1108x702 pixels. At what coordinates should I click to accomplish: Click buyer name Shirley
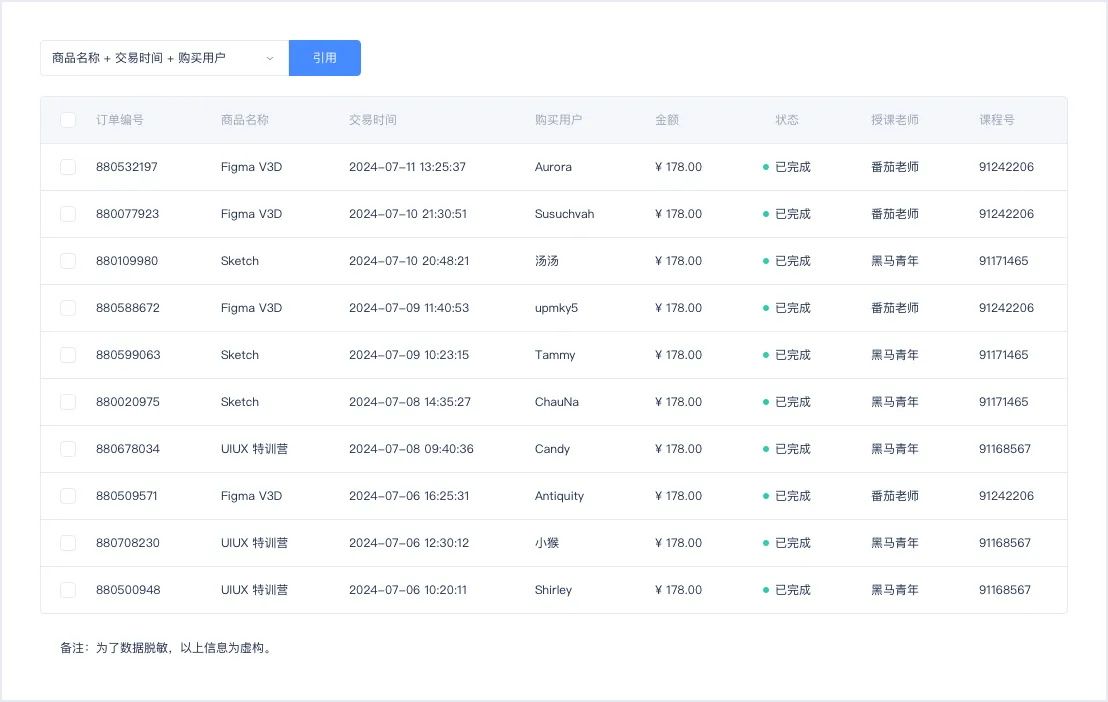click(x=553, y=590)
